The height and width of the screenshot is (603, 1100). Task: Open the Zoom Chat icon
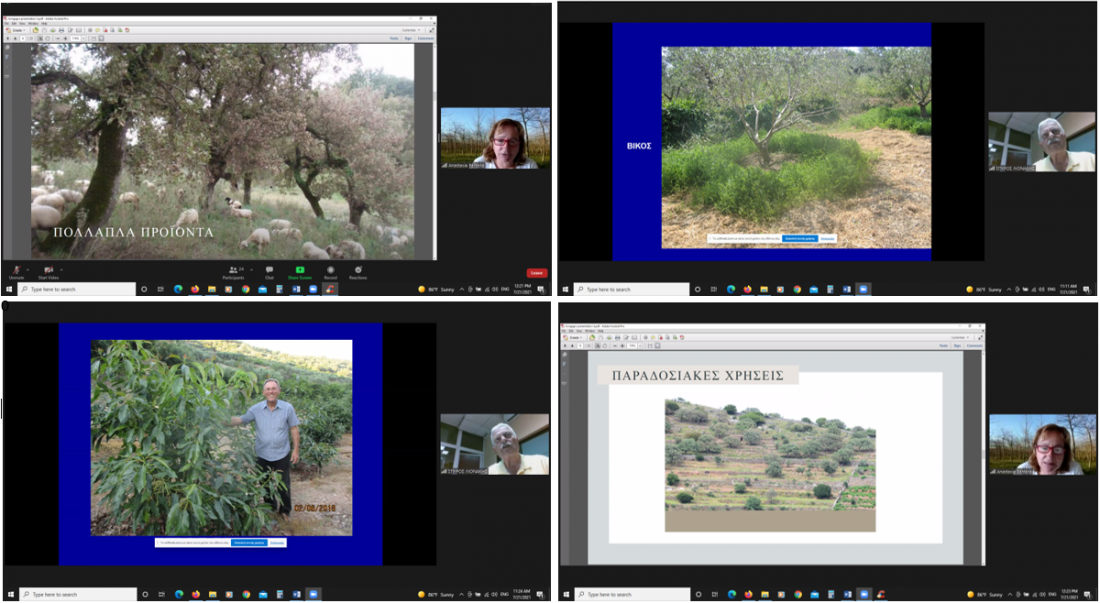tap(270, 271)
